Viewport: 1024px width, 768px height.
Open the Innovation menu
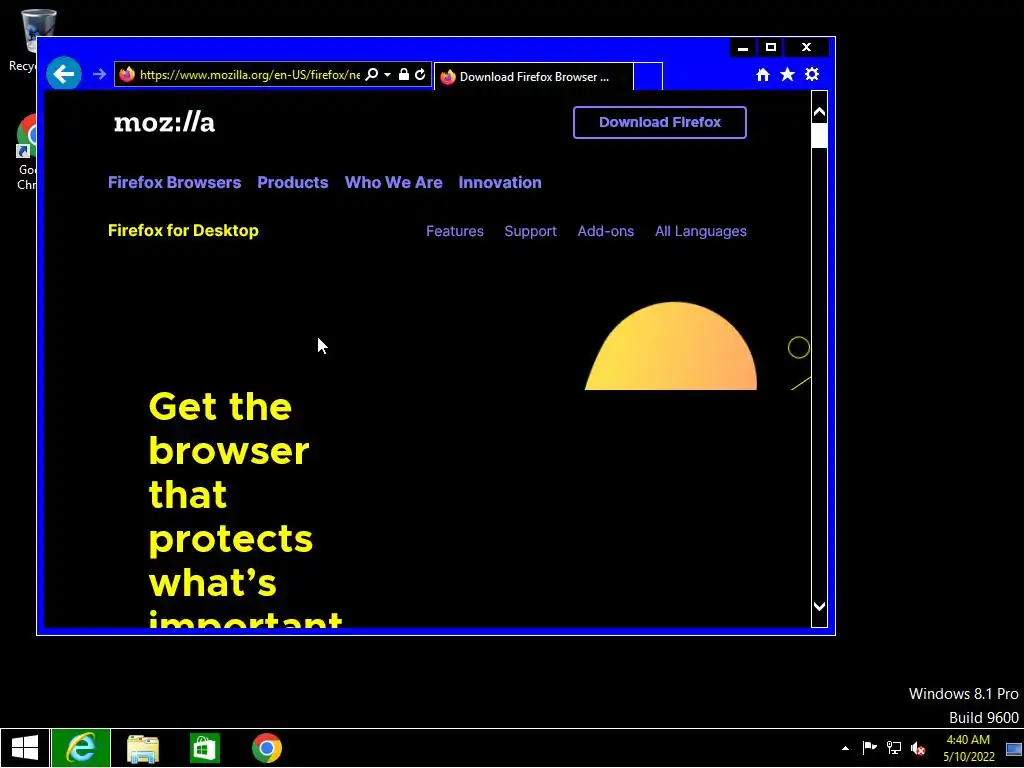point(500,182)
